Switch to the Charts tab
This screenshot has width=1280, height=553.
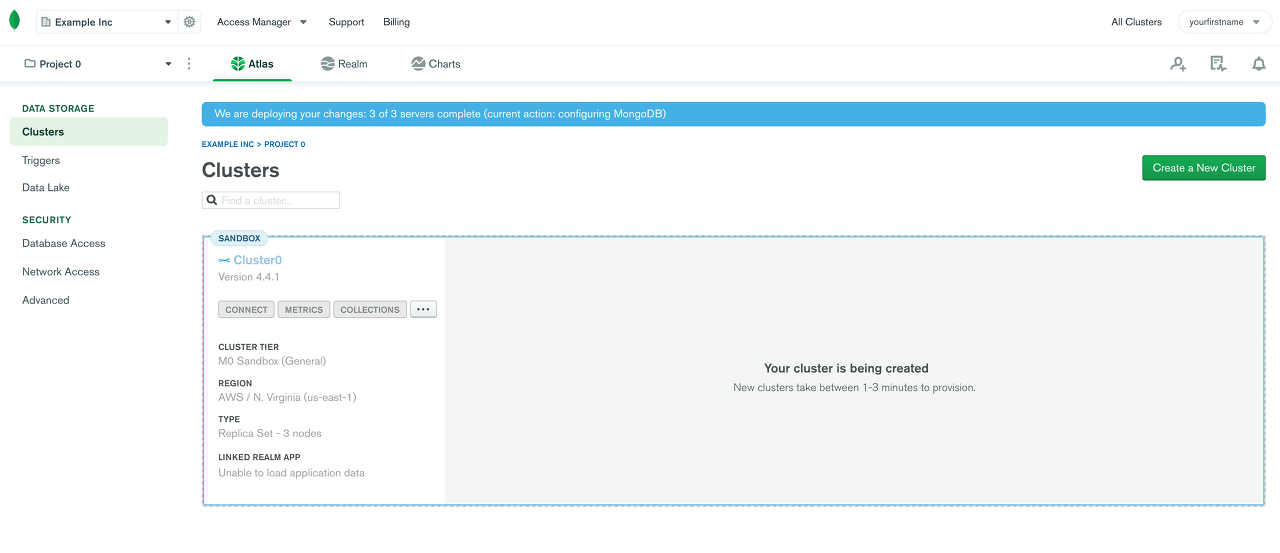click(x=435, y=64)
